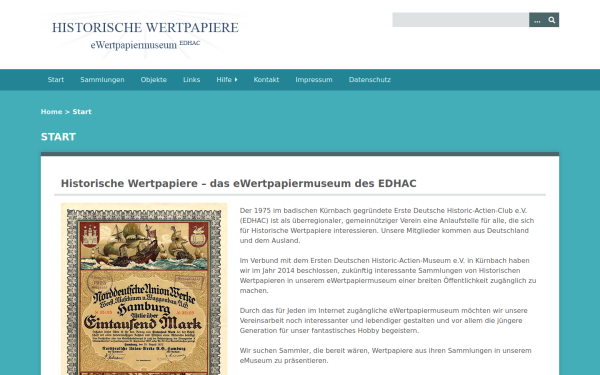Screen dimensions: 600x375
Task: Open the Objekte navigation item
Action: point(153,80)
